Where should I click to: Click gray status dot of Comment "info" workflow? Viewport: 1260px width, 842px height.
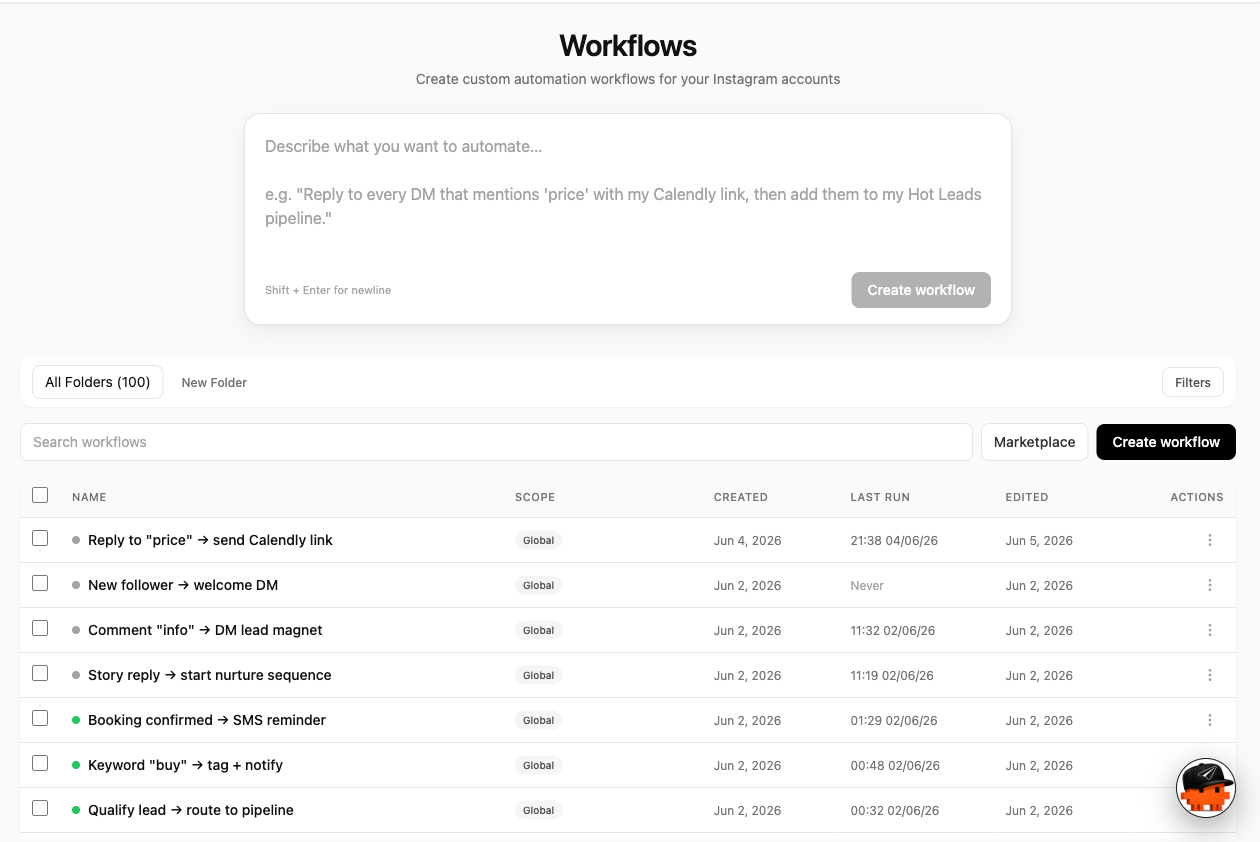76,630
